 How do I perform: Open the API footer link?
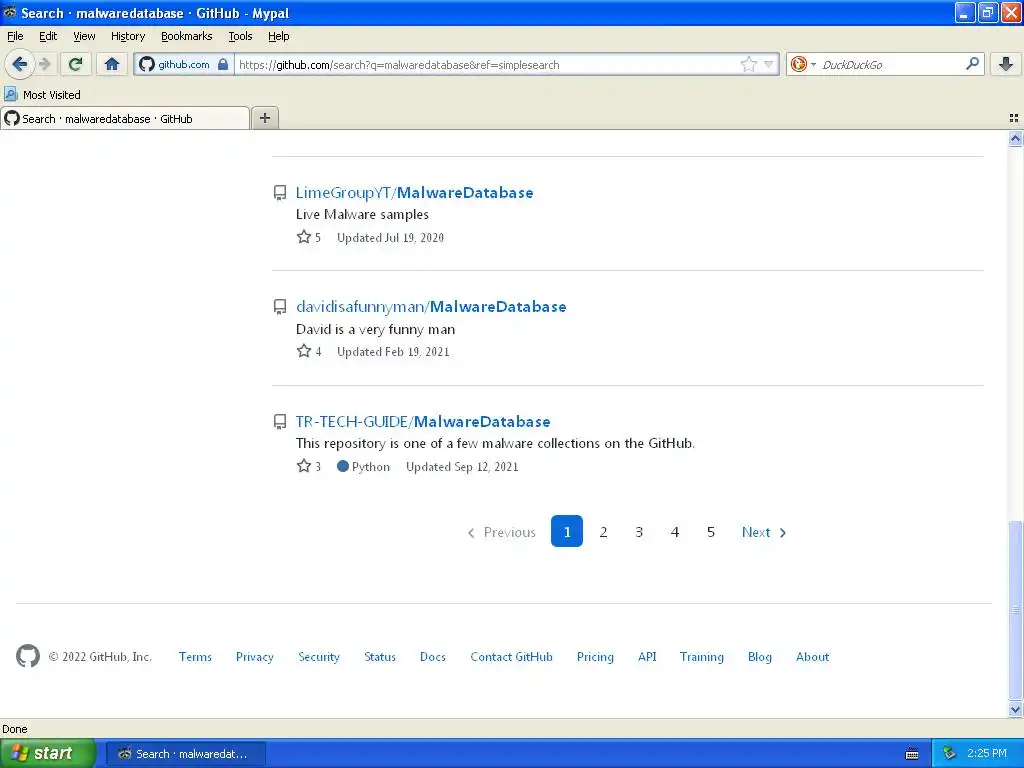[647, 657]
